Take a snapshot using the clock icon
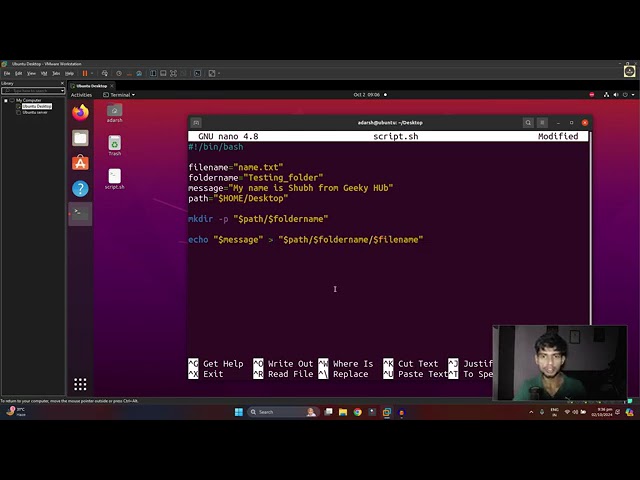Image resolution: width=640 pixels, height=480 pixels. [119, 73]
